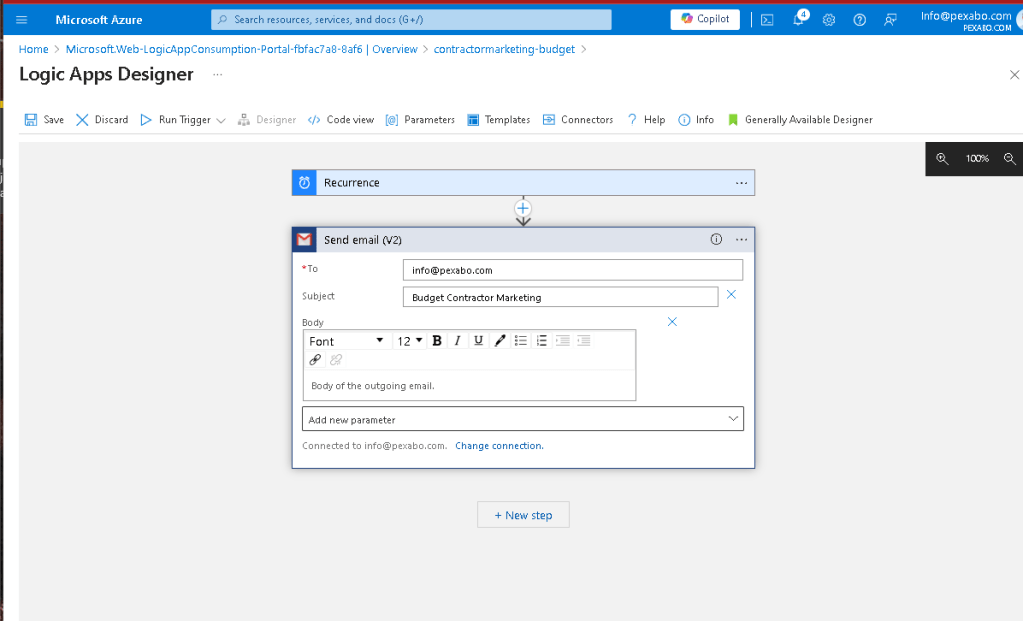
Task: Toggle bold formatting
Action: tap(437, 341)
